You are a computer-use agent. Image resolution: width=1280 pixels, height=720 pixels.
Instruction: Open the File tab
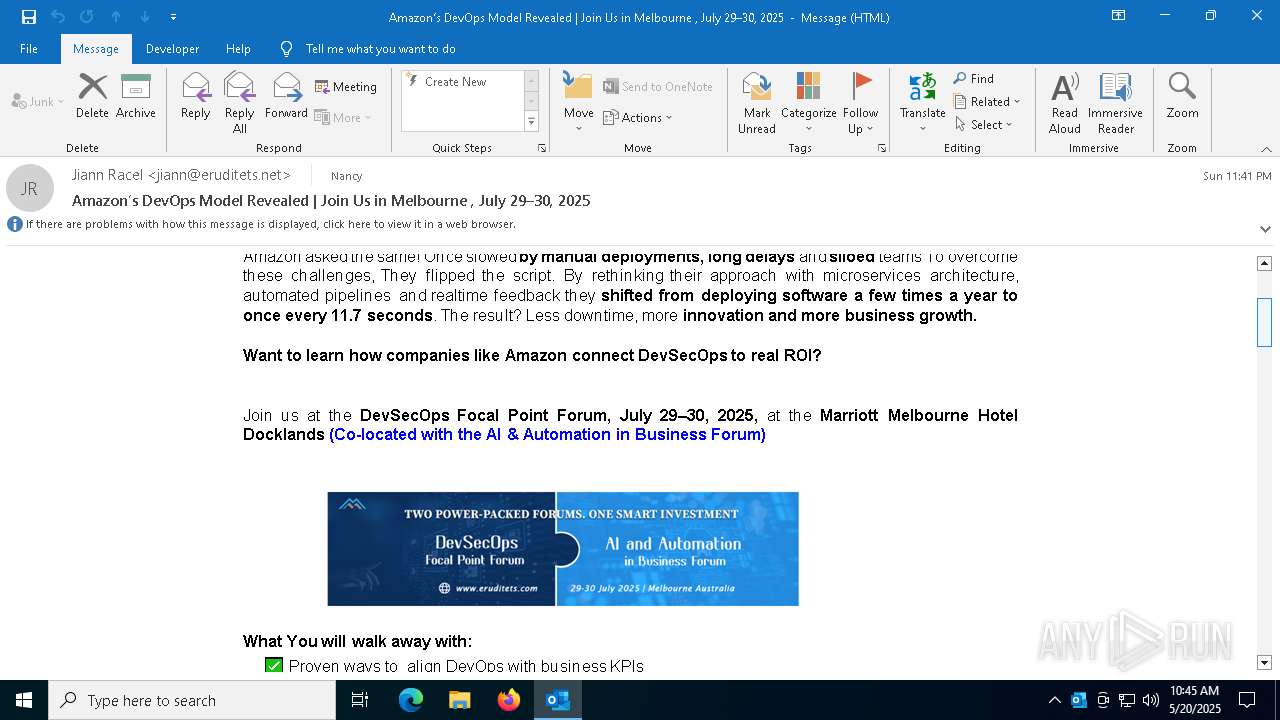(x=29, y=49)
